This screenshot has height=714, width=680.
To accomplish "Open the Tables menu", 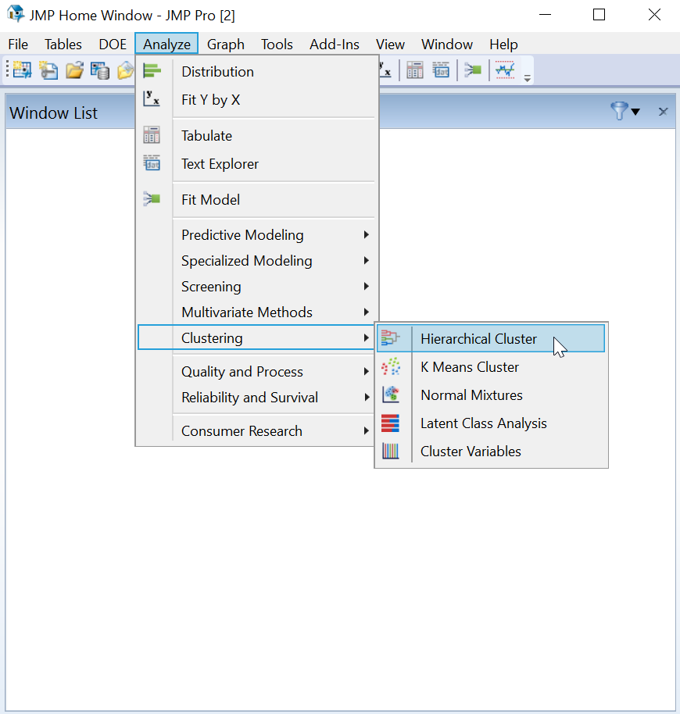I will pyautogui.click(x=63, y=44).
